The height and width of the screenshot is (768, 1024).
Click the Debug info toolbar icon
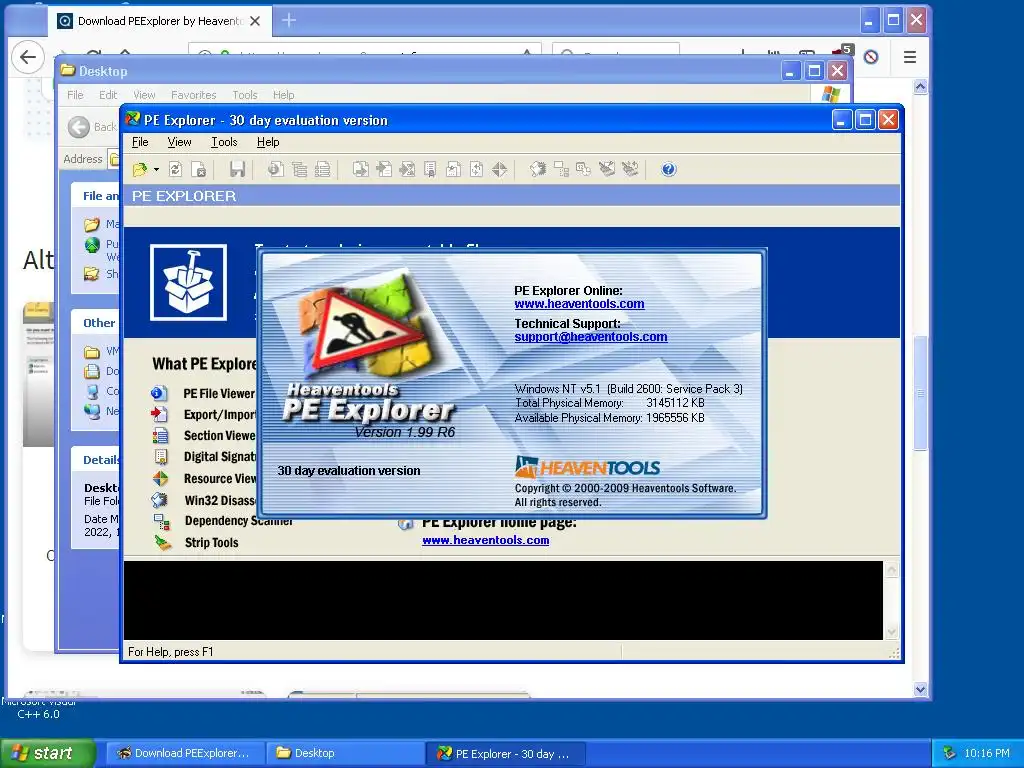tap(453, 170)
